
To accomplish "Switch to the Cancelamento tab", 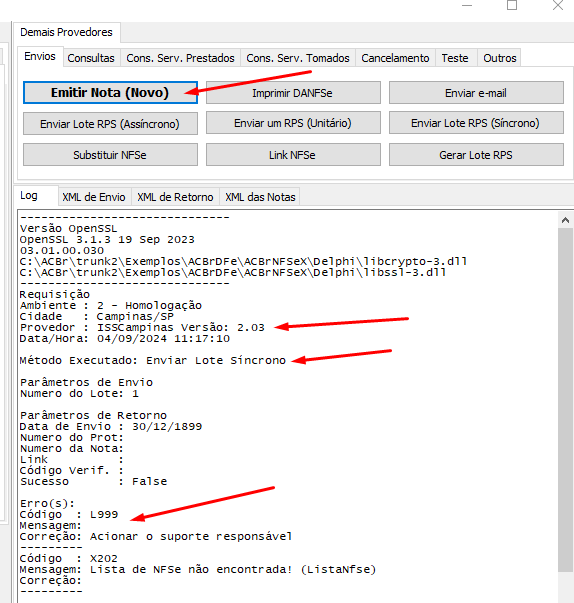I will pyautogui.click(x=395, y=58).
